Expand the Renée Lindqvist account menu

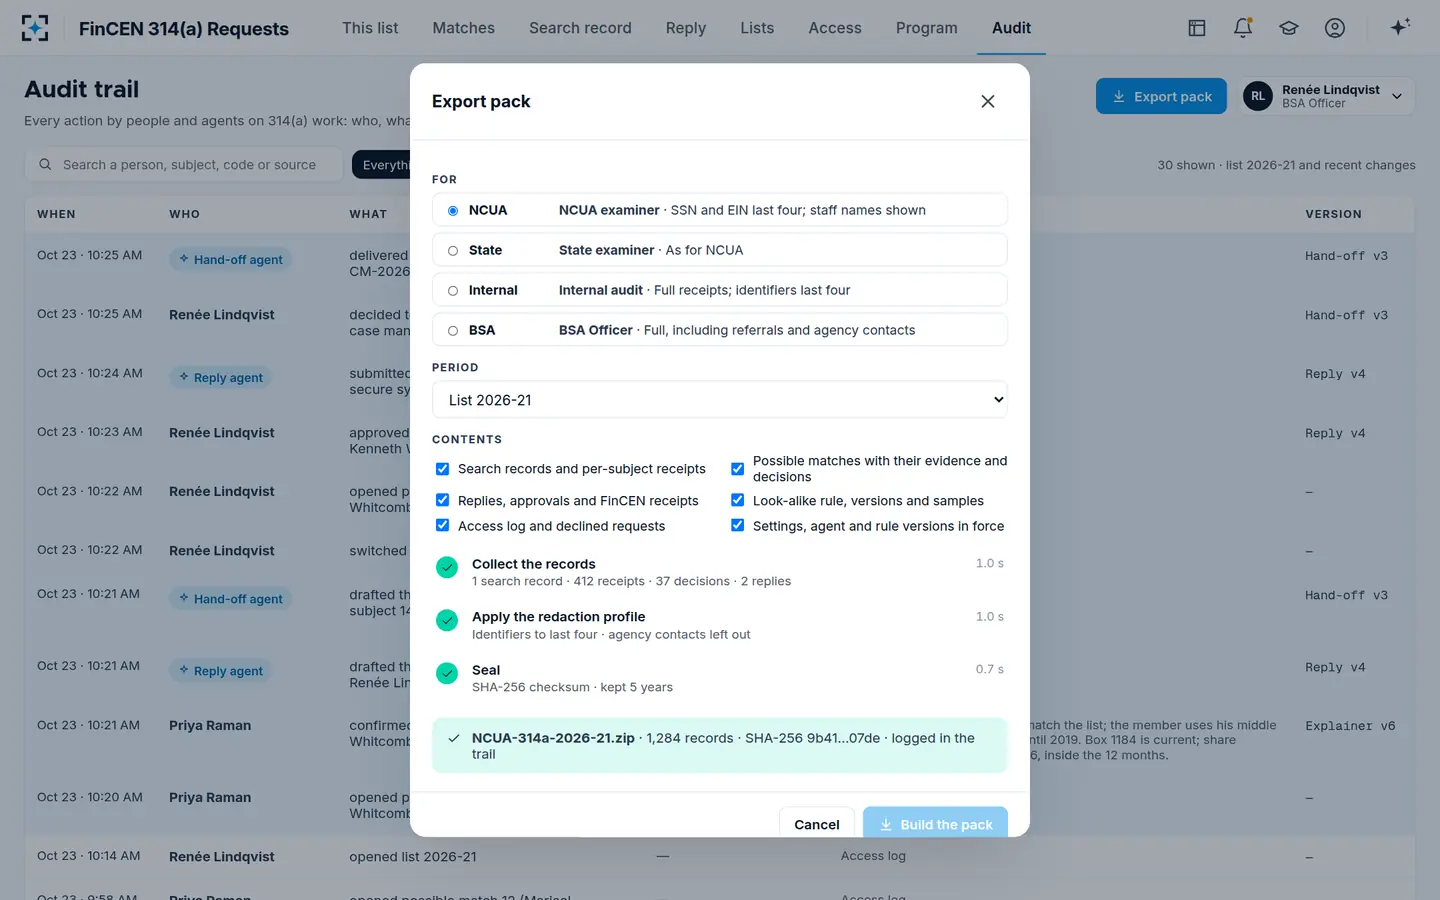[x=1327, y=96]
